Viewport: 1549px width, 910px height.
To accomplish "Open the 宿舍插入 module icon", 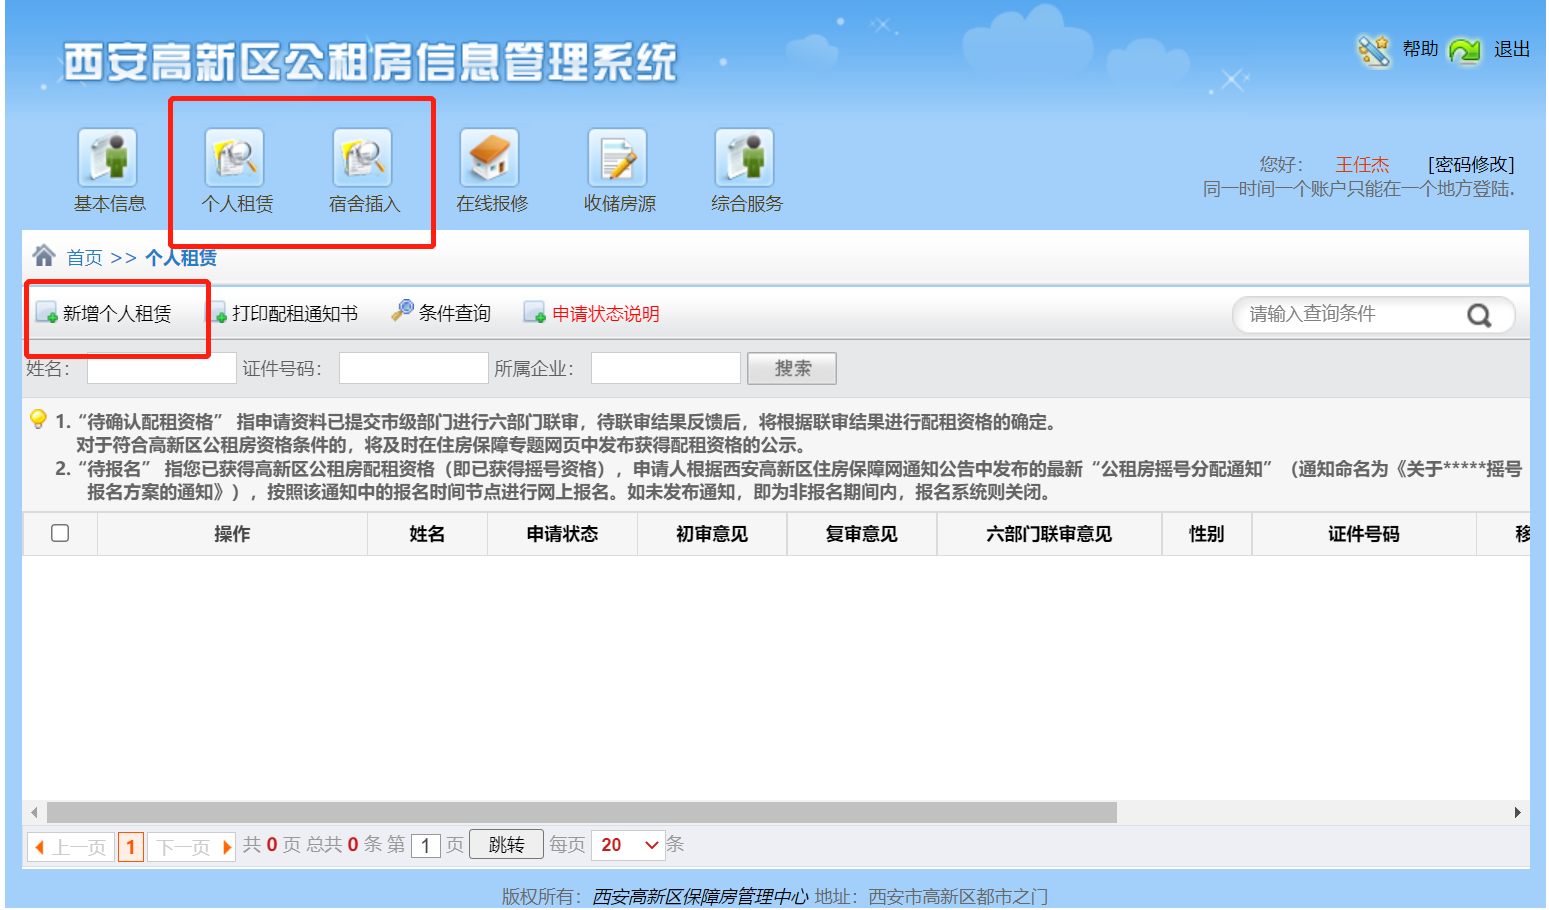I will (x=363, y=158).
